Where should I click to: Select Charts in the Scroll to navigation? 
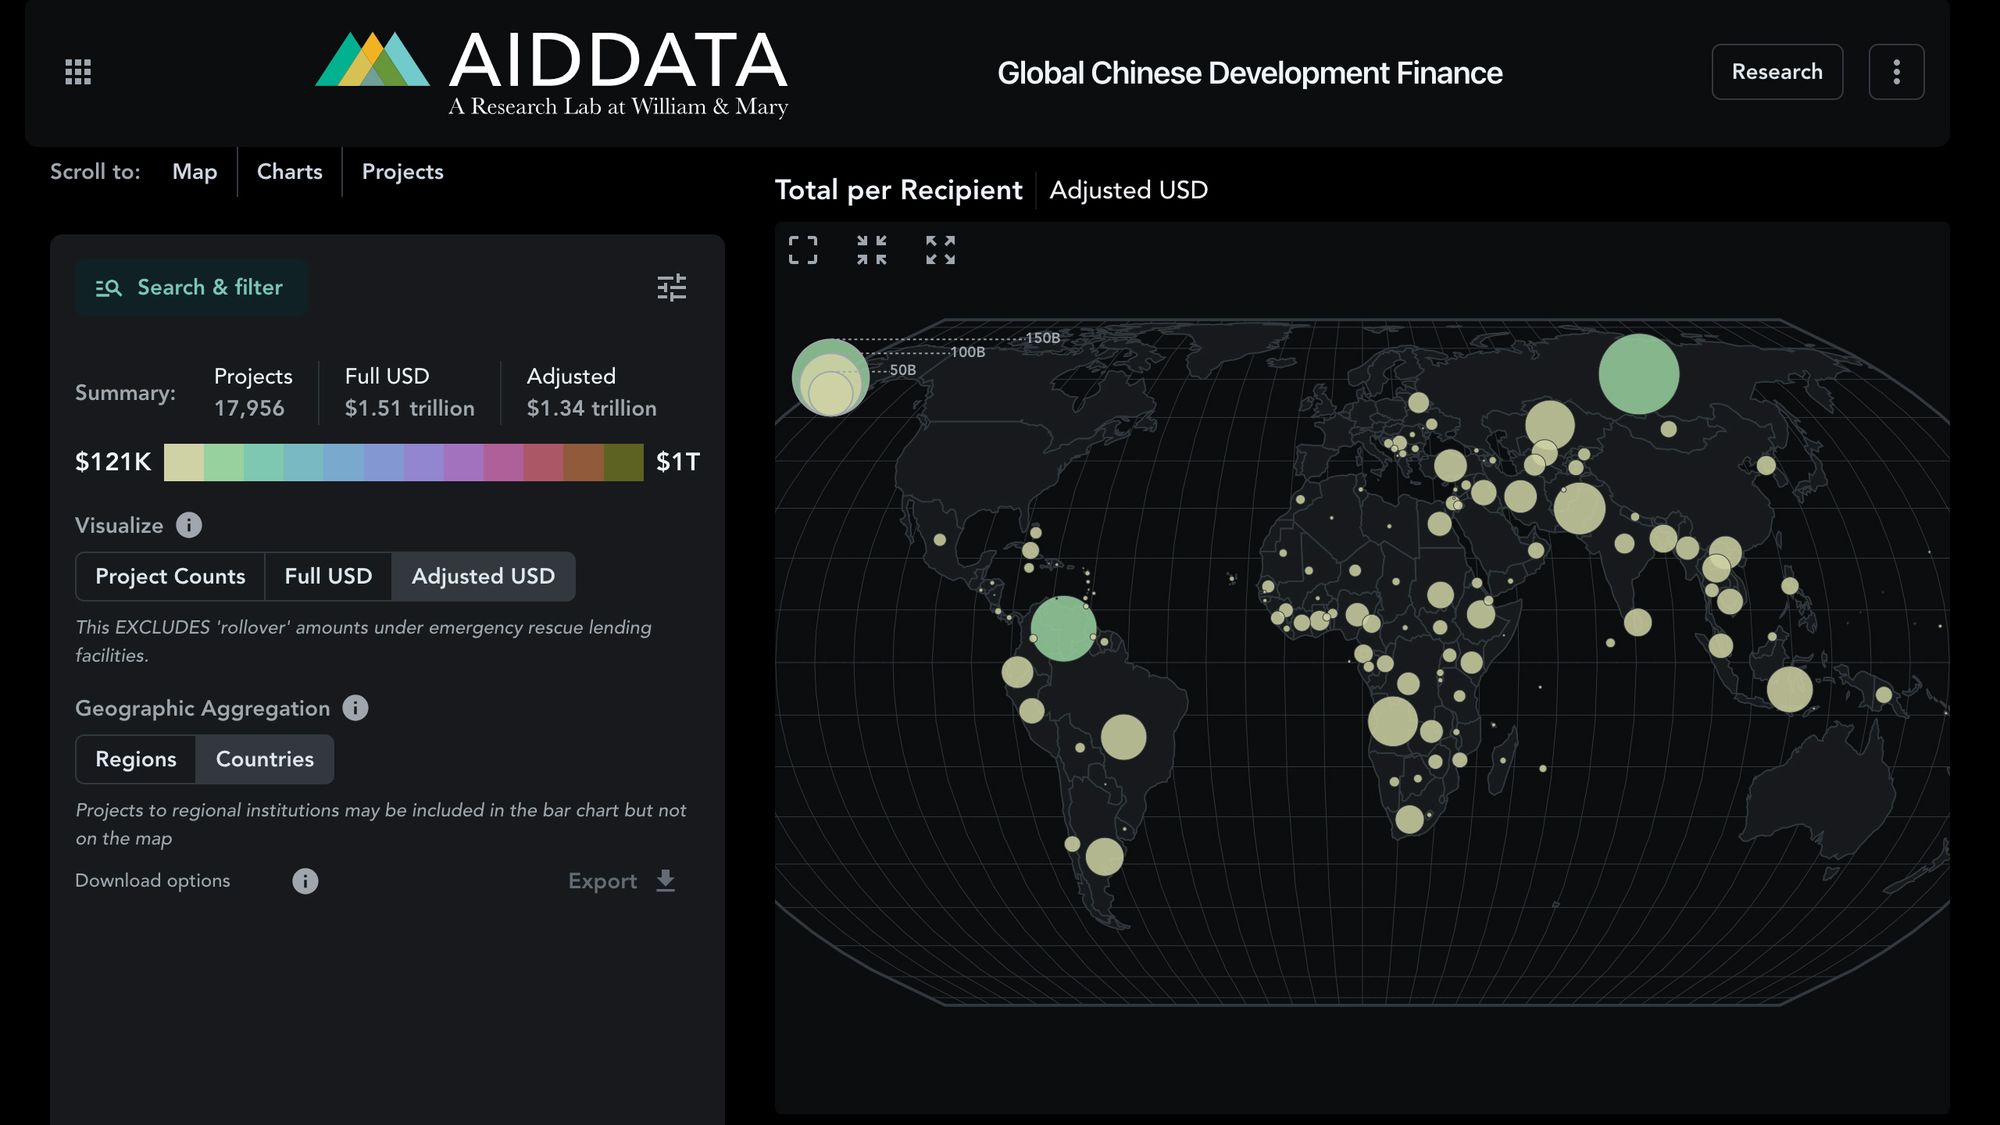(289, 172)
